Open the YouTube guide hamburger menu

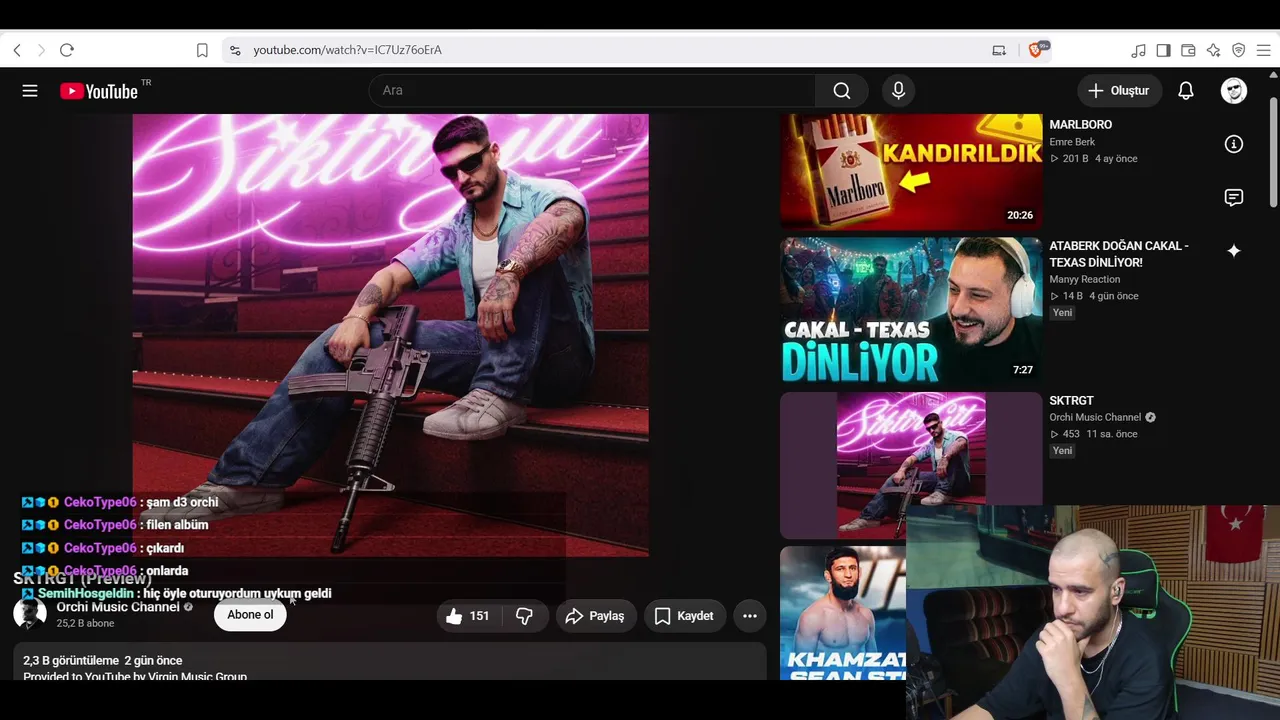pos(30,91)
